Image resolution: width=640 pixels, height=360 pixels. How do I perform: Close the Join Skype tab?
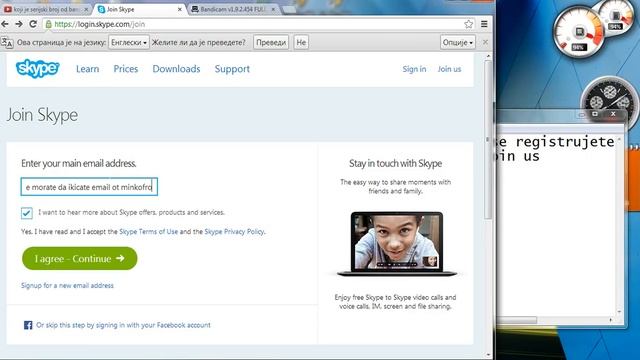pyautogui.click(x=180, y=9)
